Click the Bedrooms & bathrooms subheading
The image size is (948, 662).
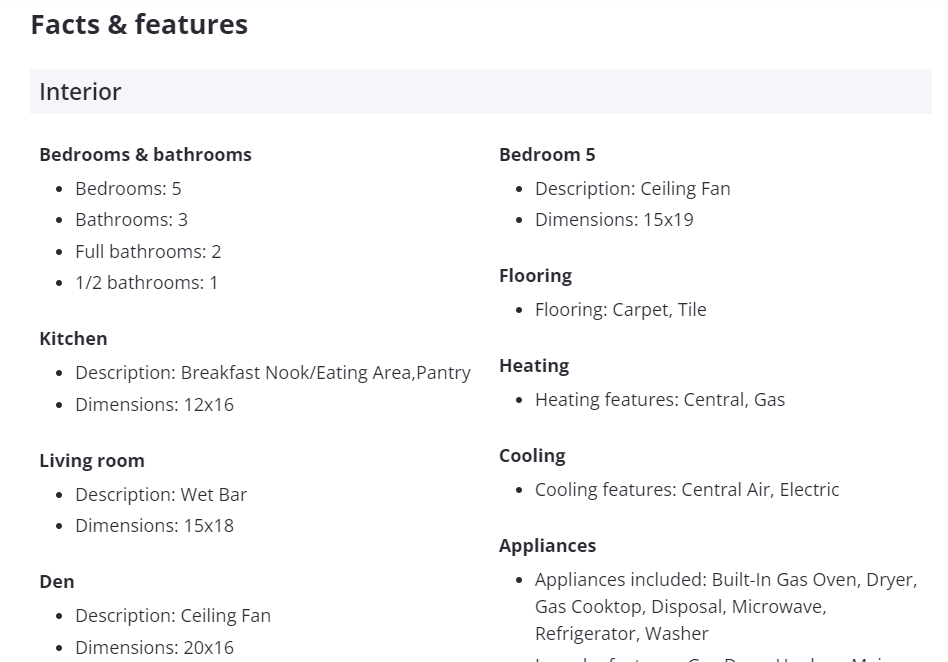145,155
